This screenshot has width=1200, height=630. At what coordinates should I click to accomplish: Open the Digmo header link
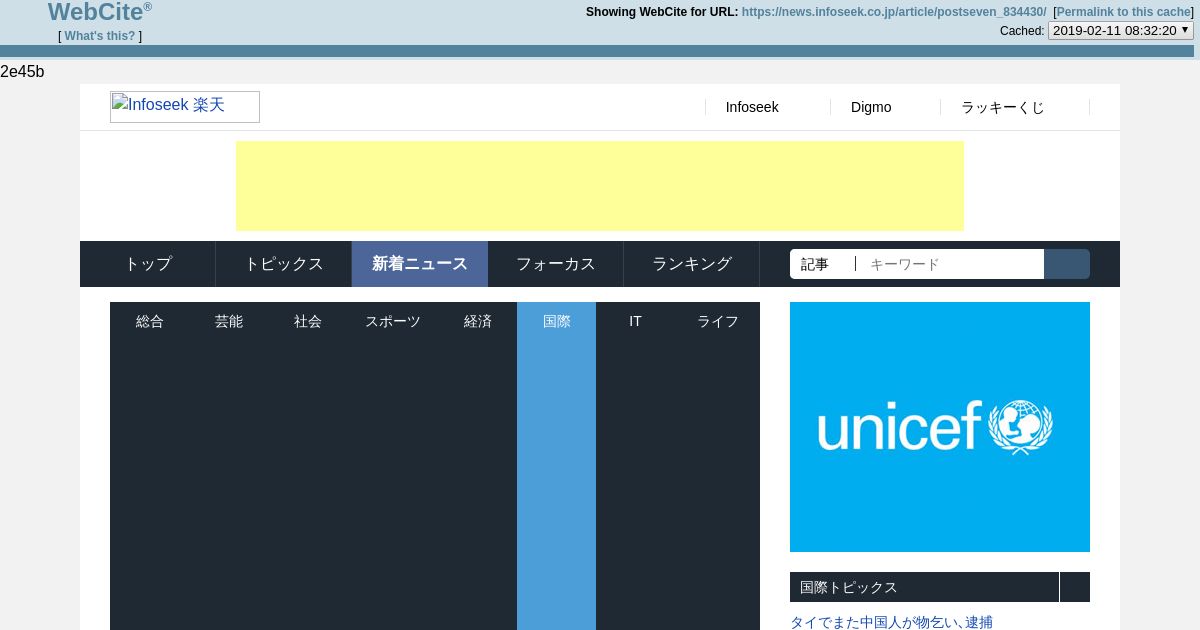(x=871, y=107)
